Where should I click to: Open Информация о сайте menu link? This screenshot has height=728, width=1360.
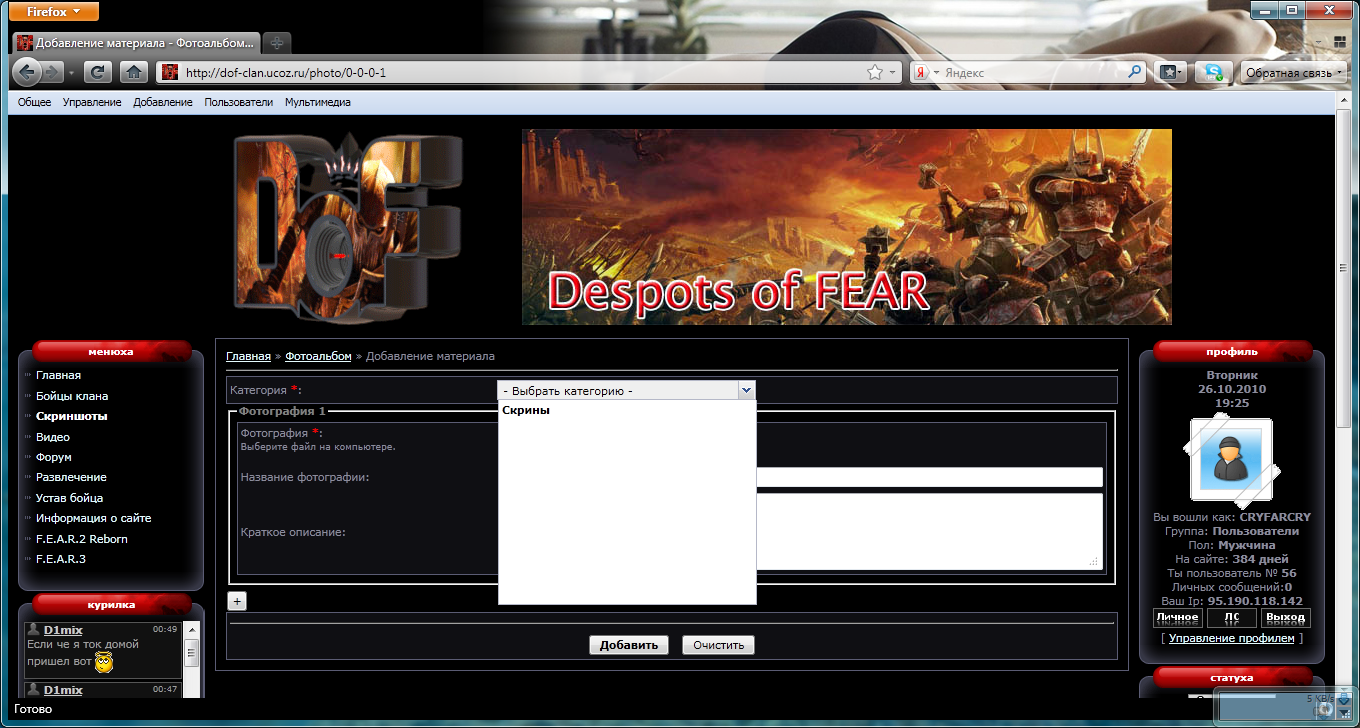point(94,518)
